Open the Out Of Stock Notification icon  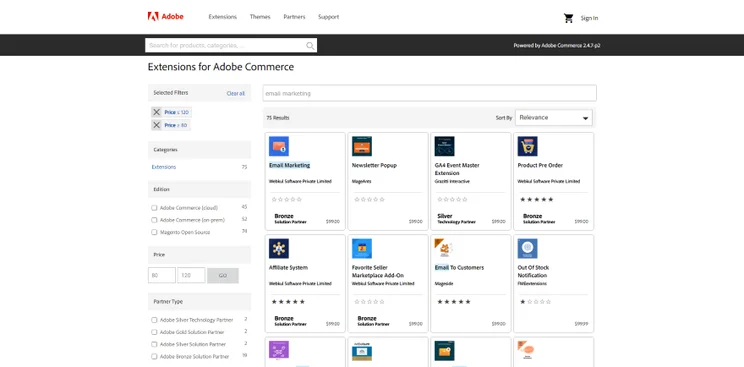(x=528, y=248)
